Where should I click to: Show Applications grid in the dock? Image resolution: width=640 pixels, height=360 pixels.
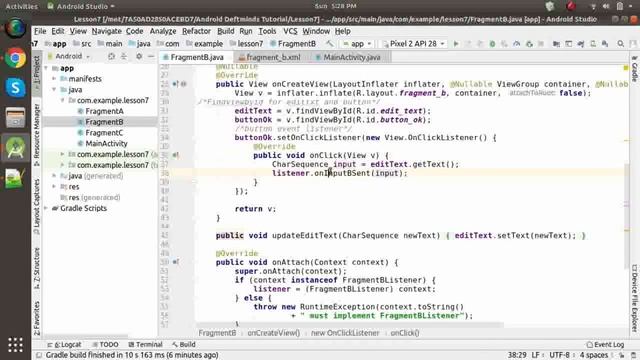pos(16,345)
